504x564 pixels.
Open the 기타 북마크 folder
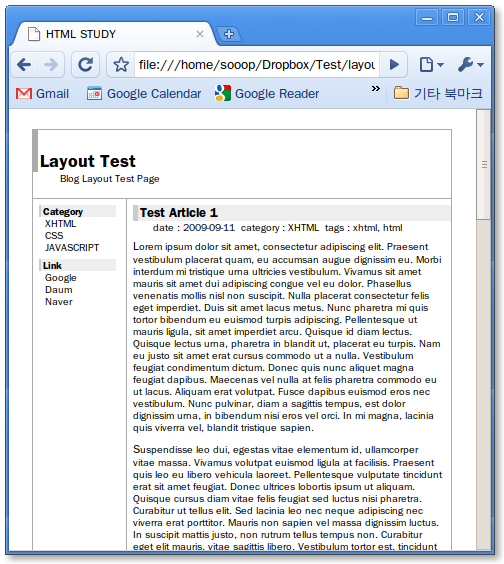438,94
